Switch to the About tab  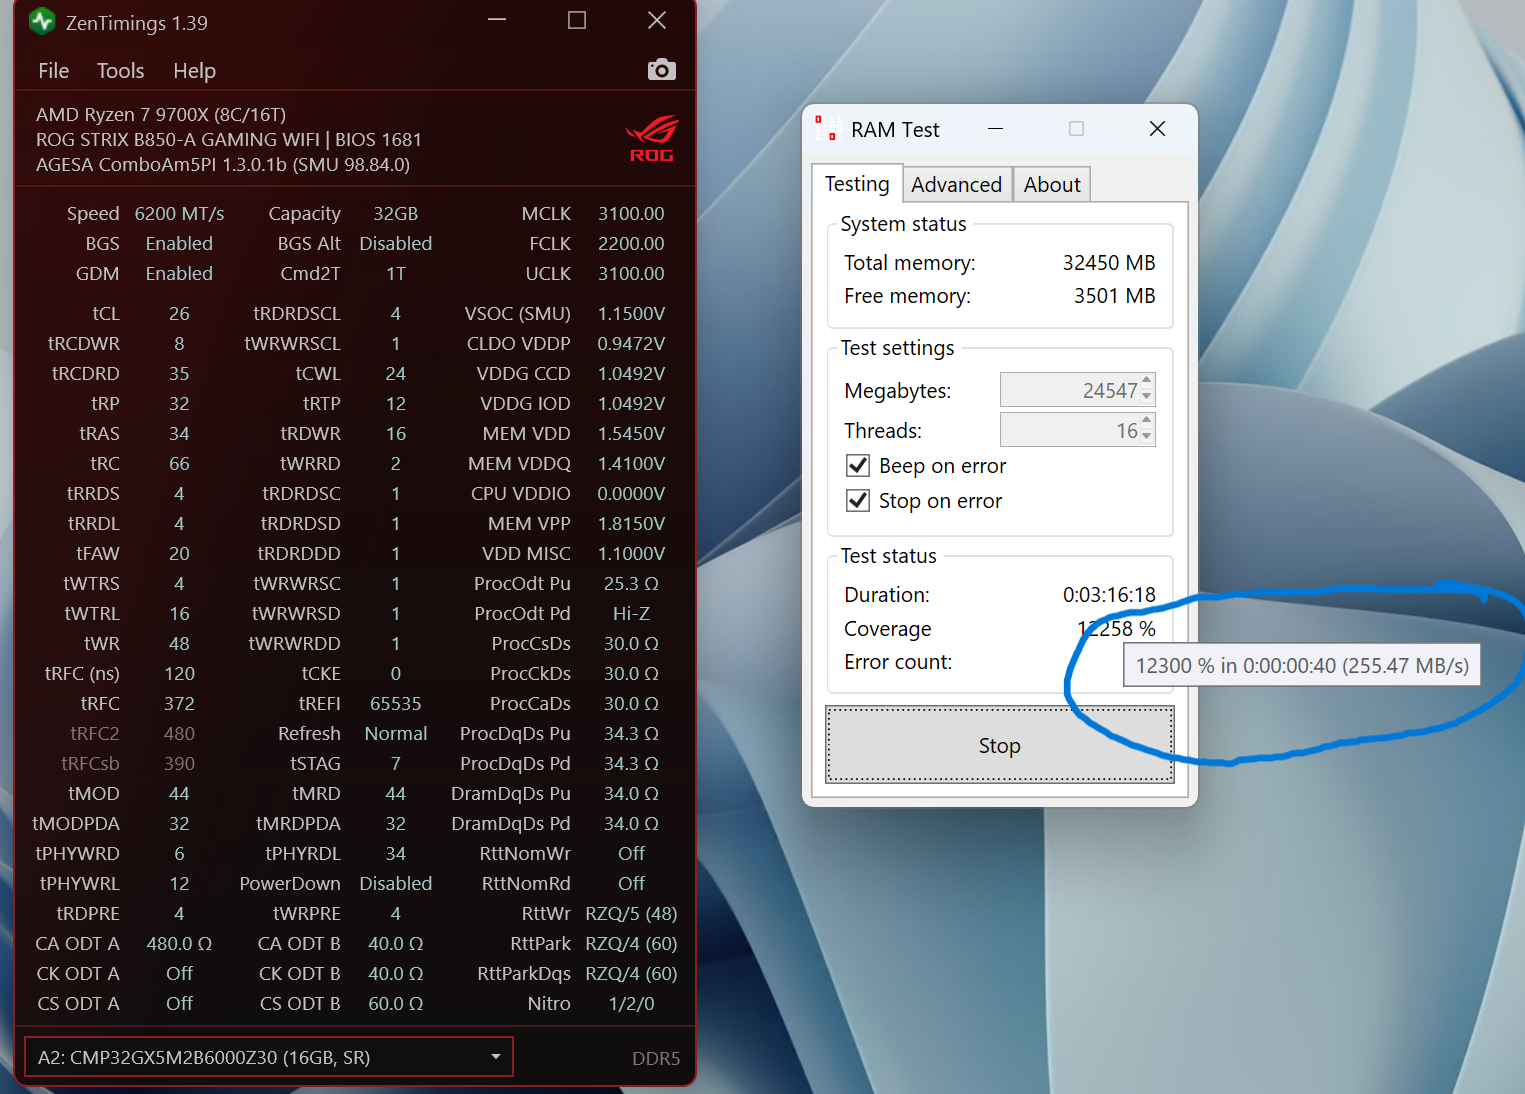coord(1052,185)
